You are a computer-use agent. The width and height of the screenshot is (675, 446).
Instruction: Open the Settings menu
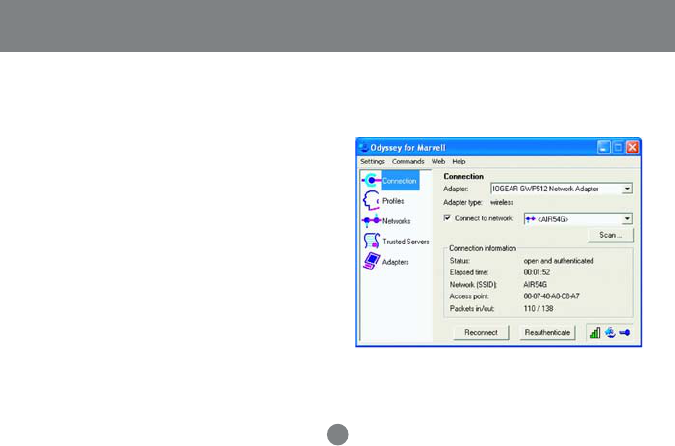coord(372,161)
